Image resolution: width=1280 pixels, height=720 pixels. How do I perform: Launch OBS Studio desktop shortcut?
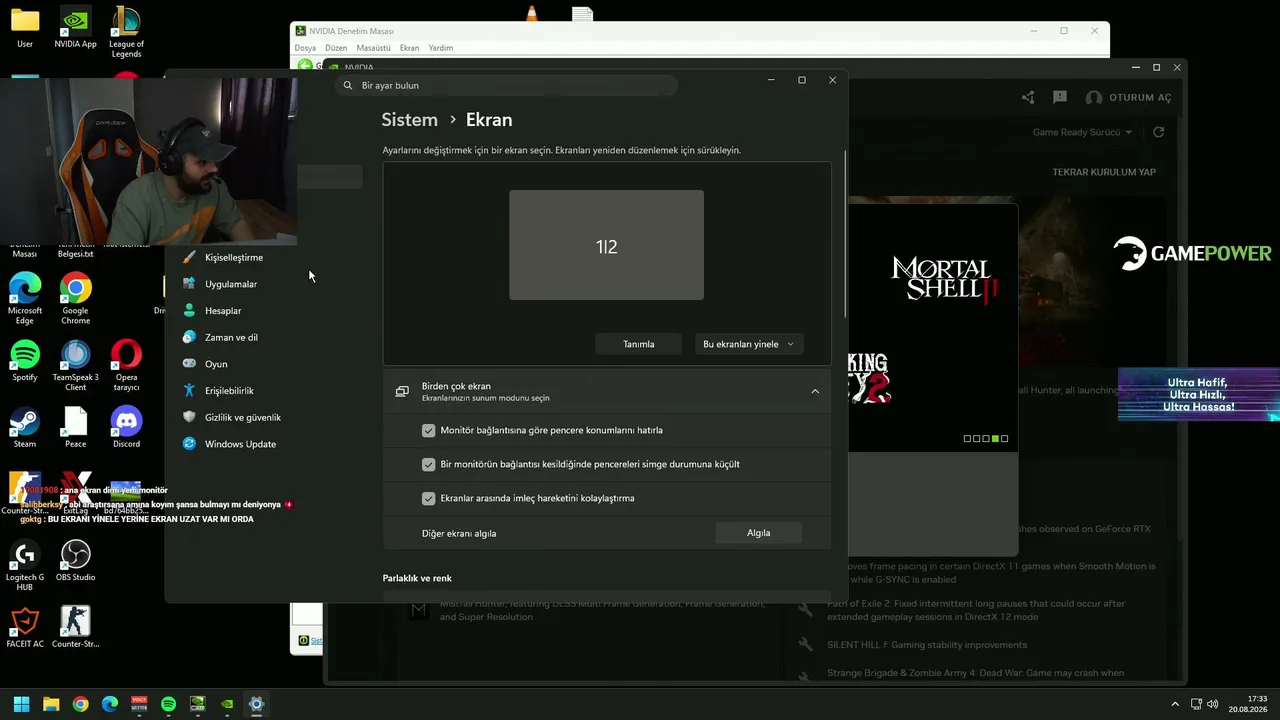pos(75,560)
